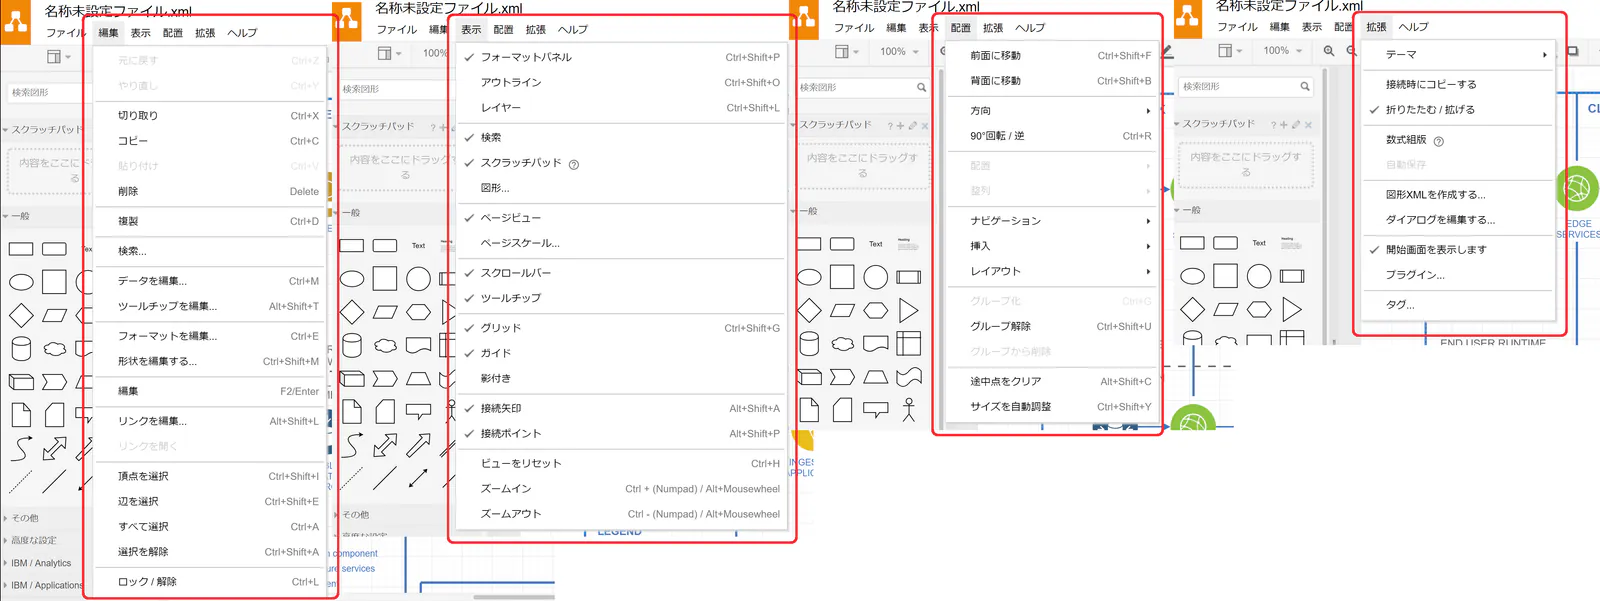Screen dimensions: 1600x601
Task: Choose 切り取り from the 編集 menu
Action: [x=210, y=116]
